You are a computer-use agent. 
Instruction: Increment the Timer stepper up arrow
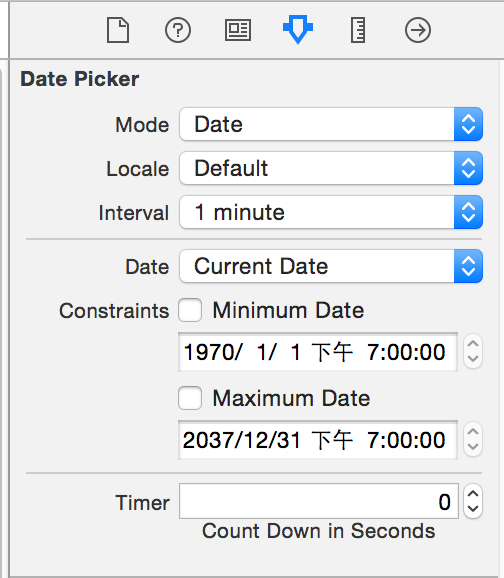coord(473,494)
